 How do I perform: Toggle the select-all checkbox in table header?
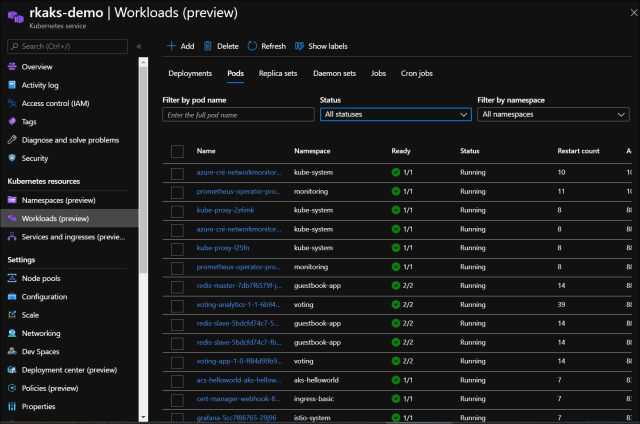coord(177,151)
